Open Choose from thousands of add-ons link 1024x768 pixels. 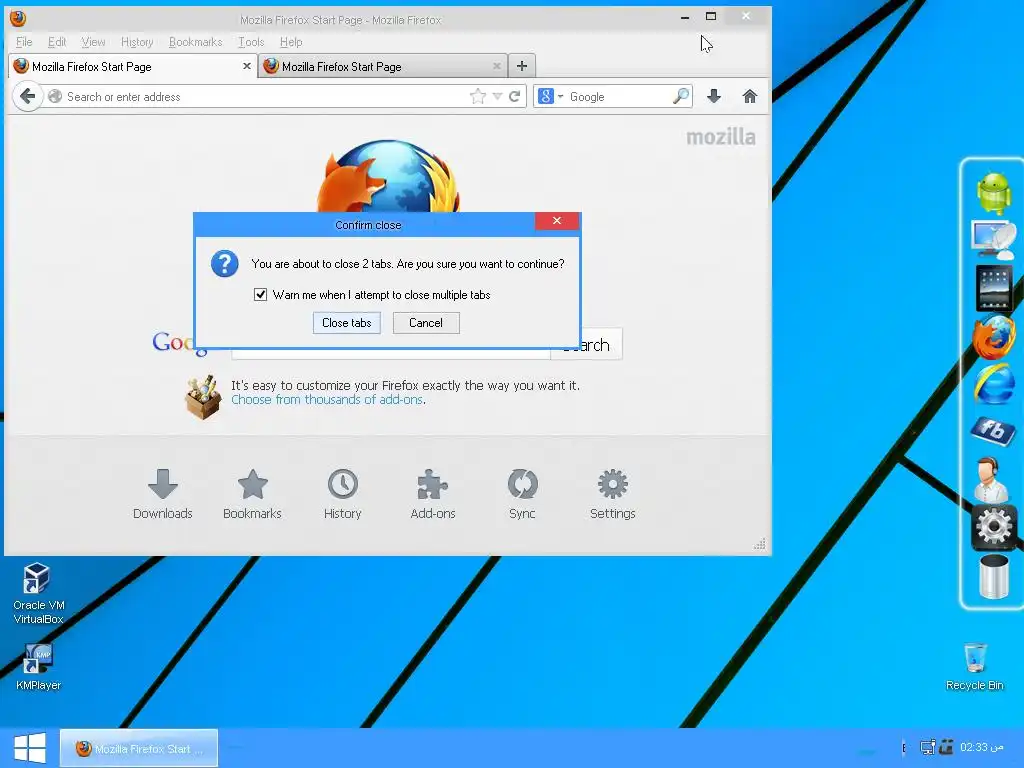point(327,400)
